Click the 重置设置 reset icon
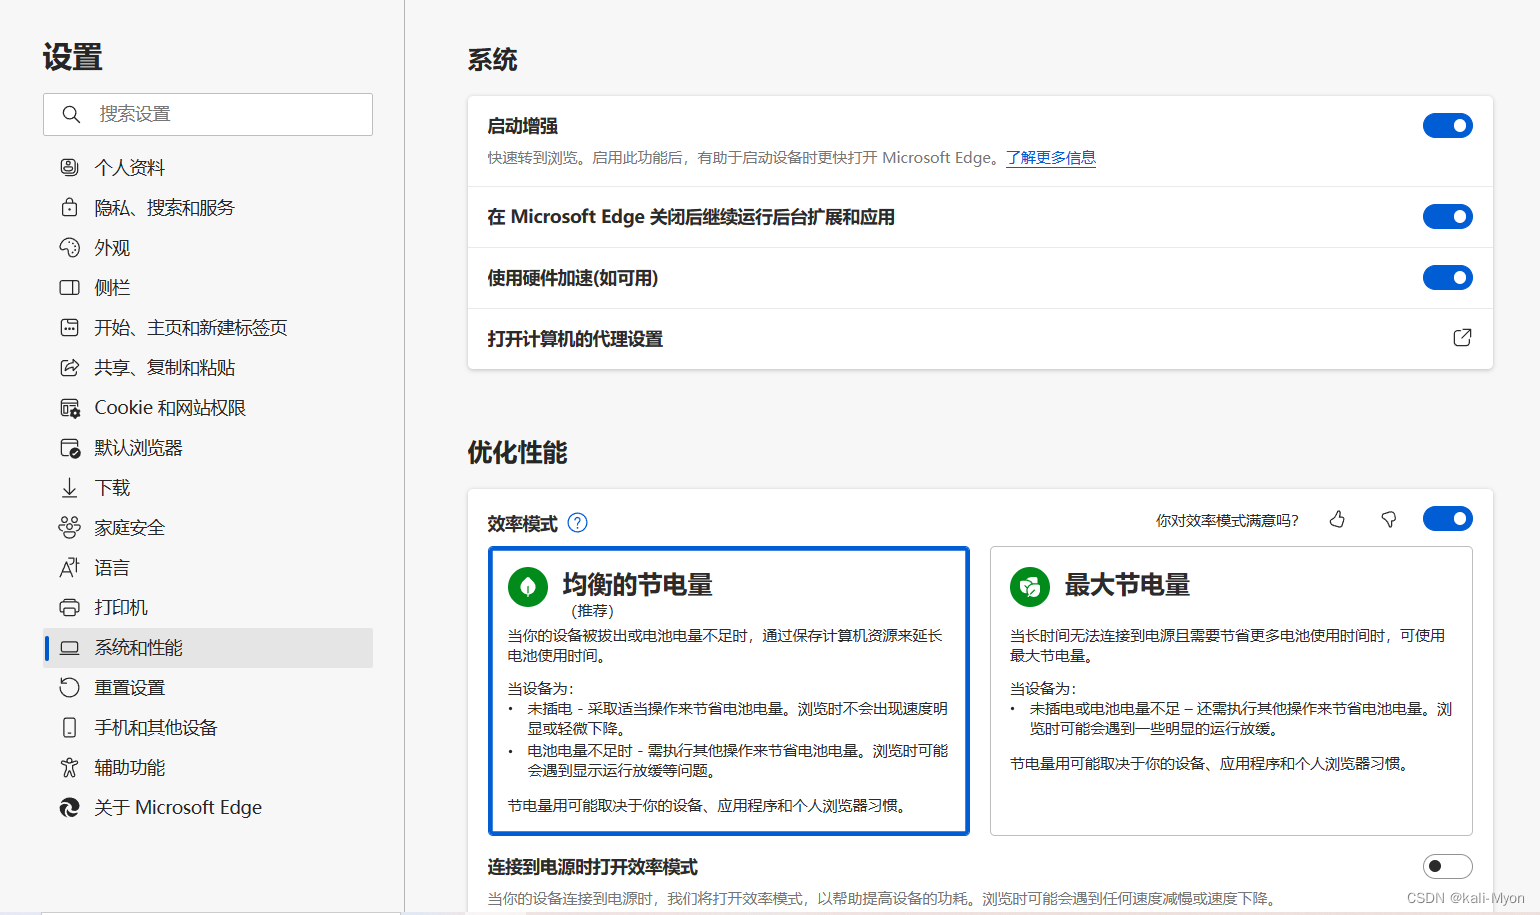The height and width of the screenshot is (915, 1540). [x=69, y=687]
